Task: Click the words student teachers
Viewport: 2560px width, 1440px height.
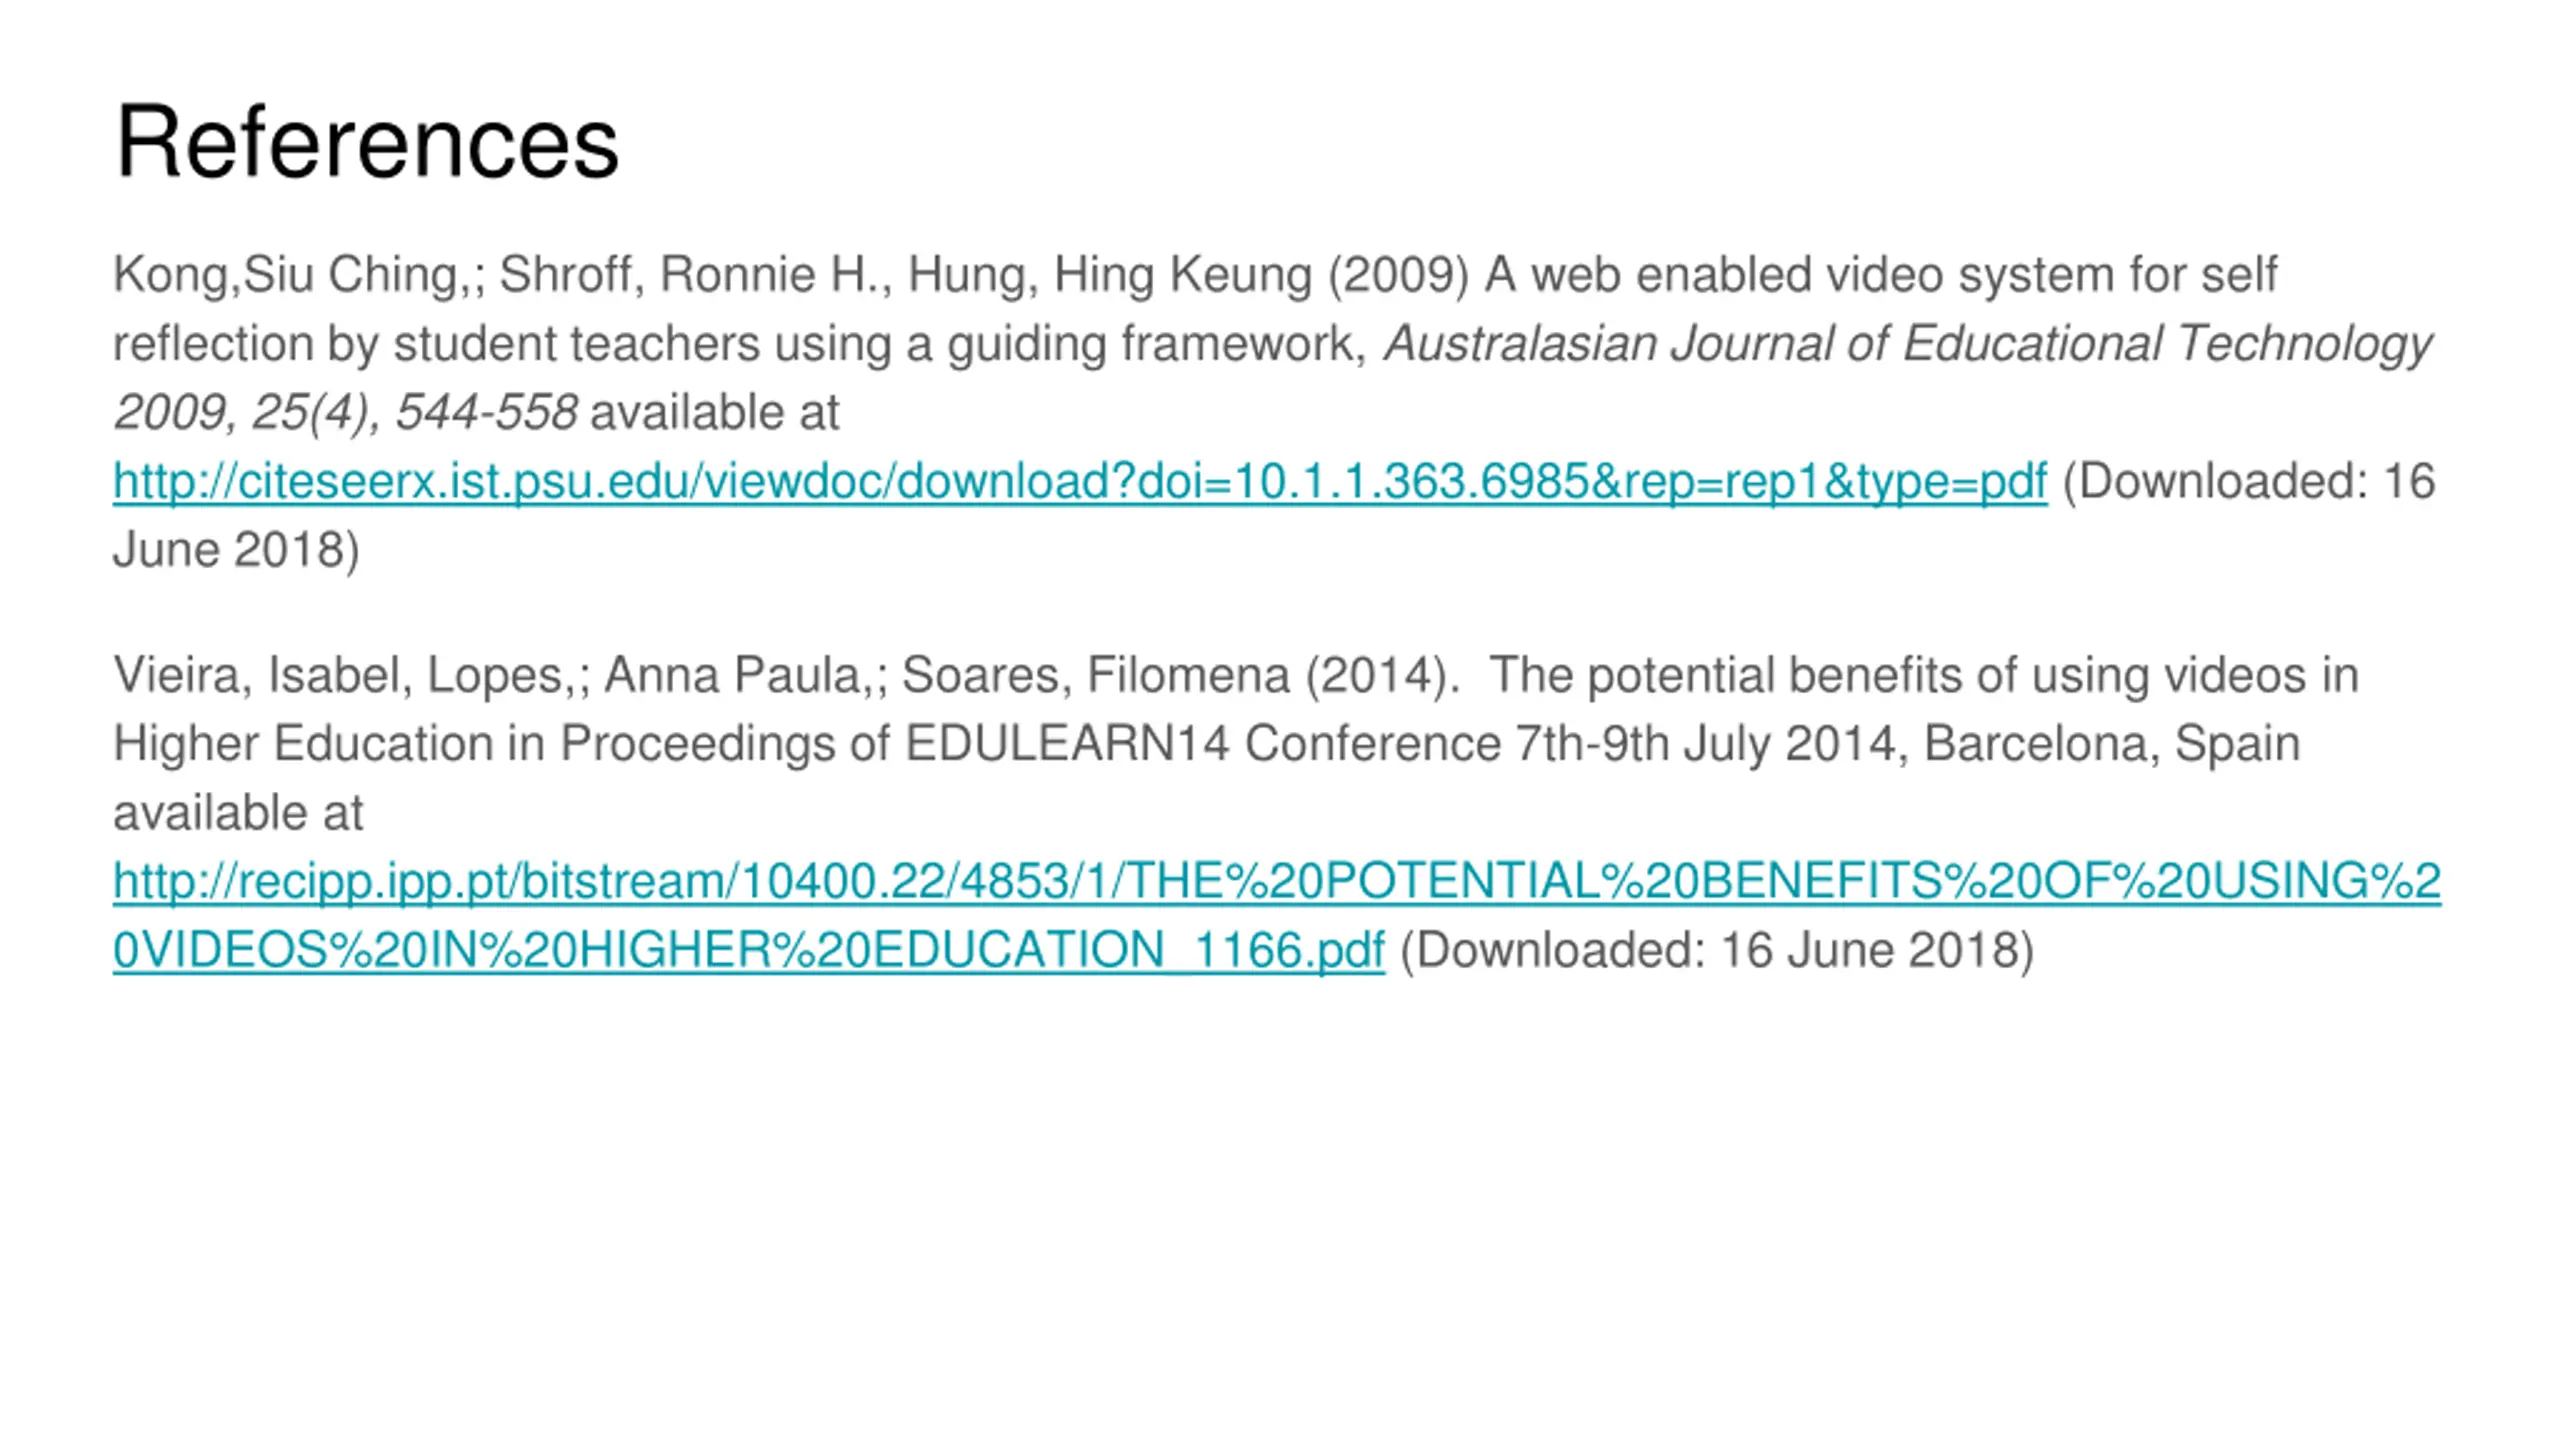Action: pyautogui.click(x=577, y=343)
